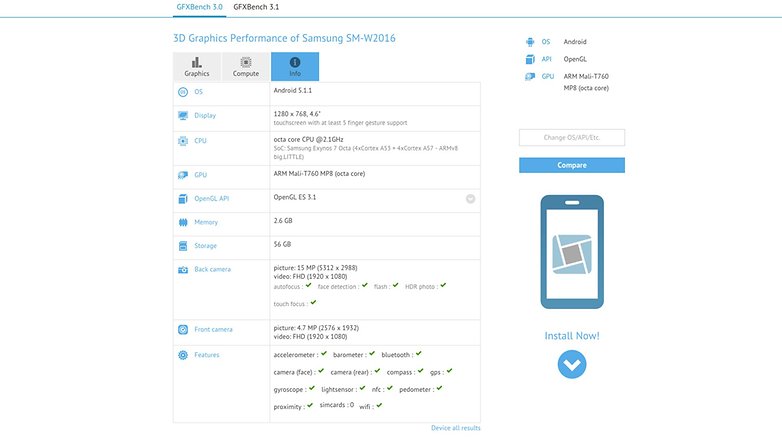Open the Device all results link
Image resolution: width=782 pixels, height=440 pixels.
coord(456,428)
